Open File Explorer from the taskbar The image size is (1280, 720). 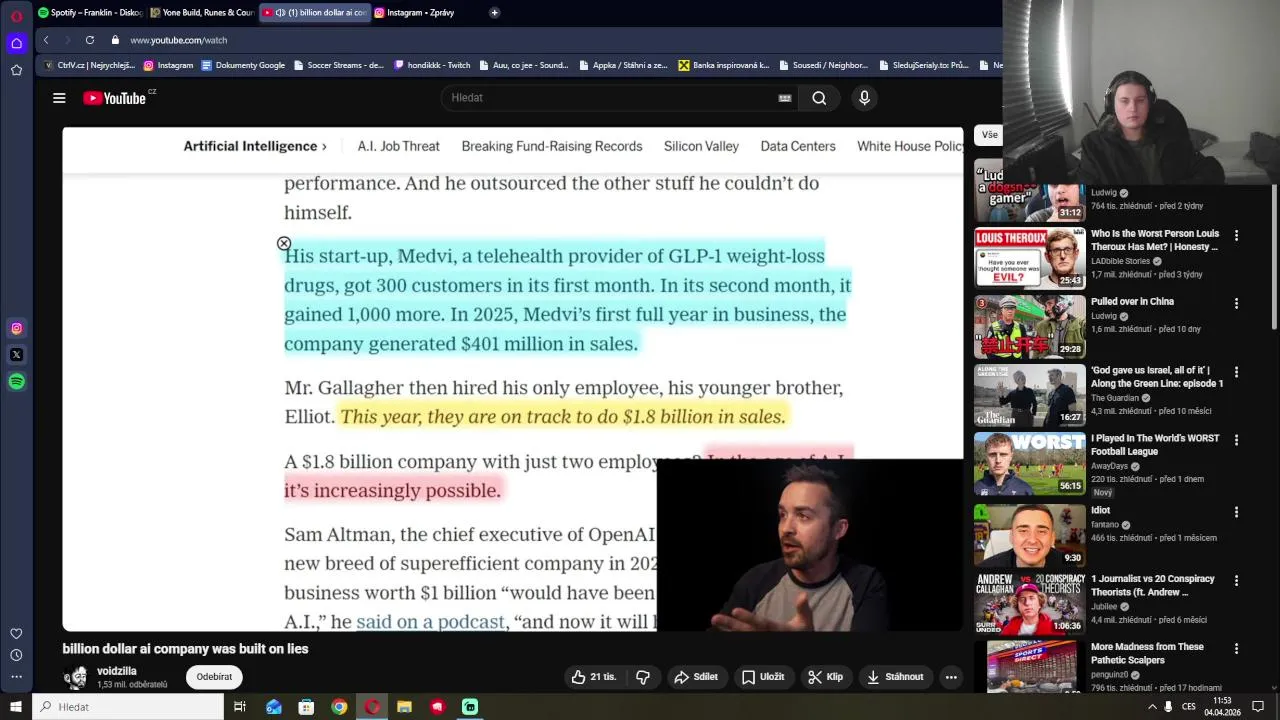pos(404,707)
